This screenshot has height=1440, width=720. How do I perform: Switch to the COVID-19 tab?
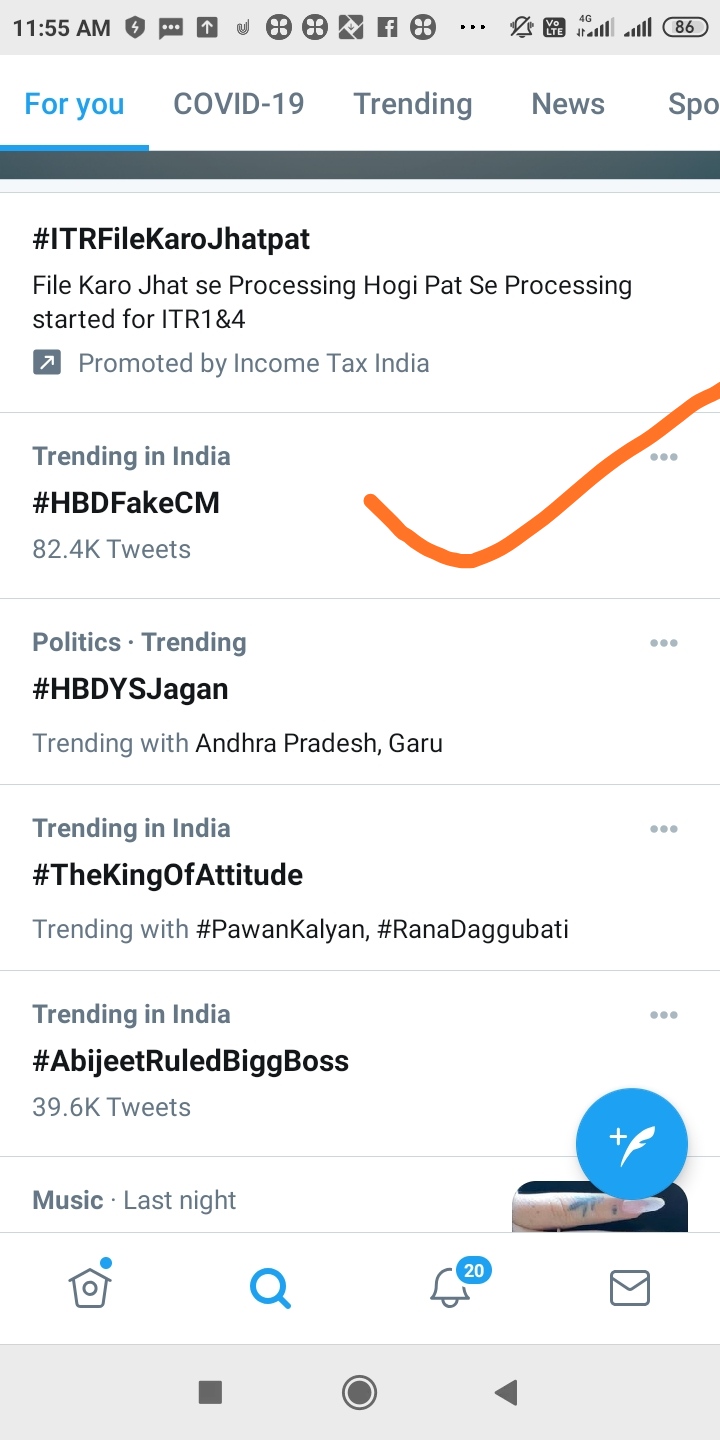239,104
